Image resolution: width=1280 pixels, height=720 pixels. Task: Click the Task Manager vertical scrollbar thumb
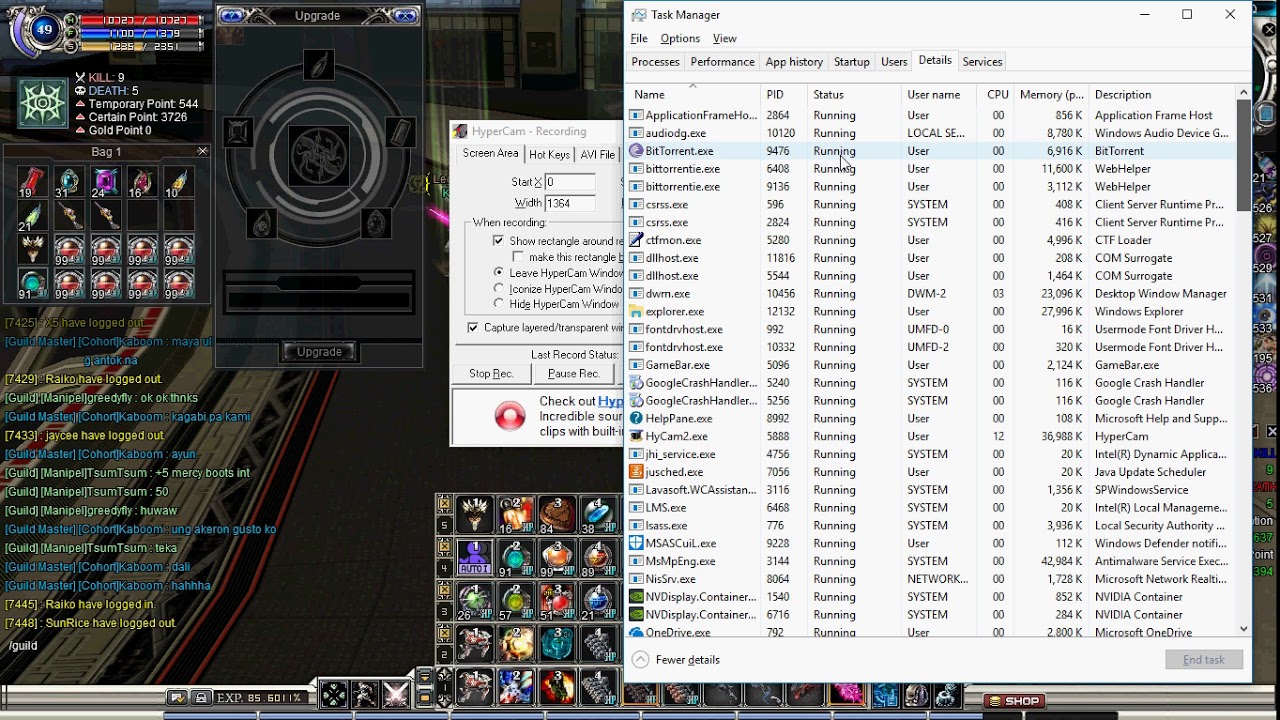point(1243,155)
